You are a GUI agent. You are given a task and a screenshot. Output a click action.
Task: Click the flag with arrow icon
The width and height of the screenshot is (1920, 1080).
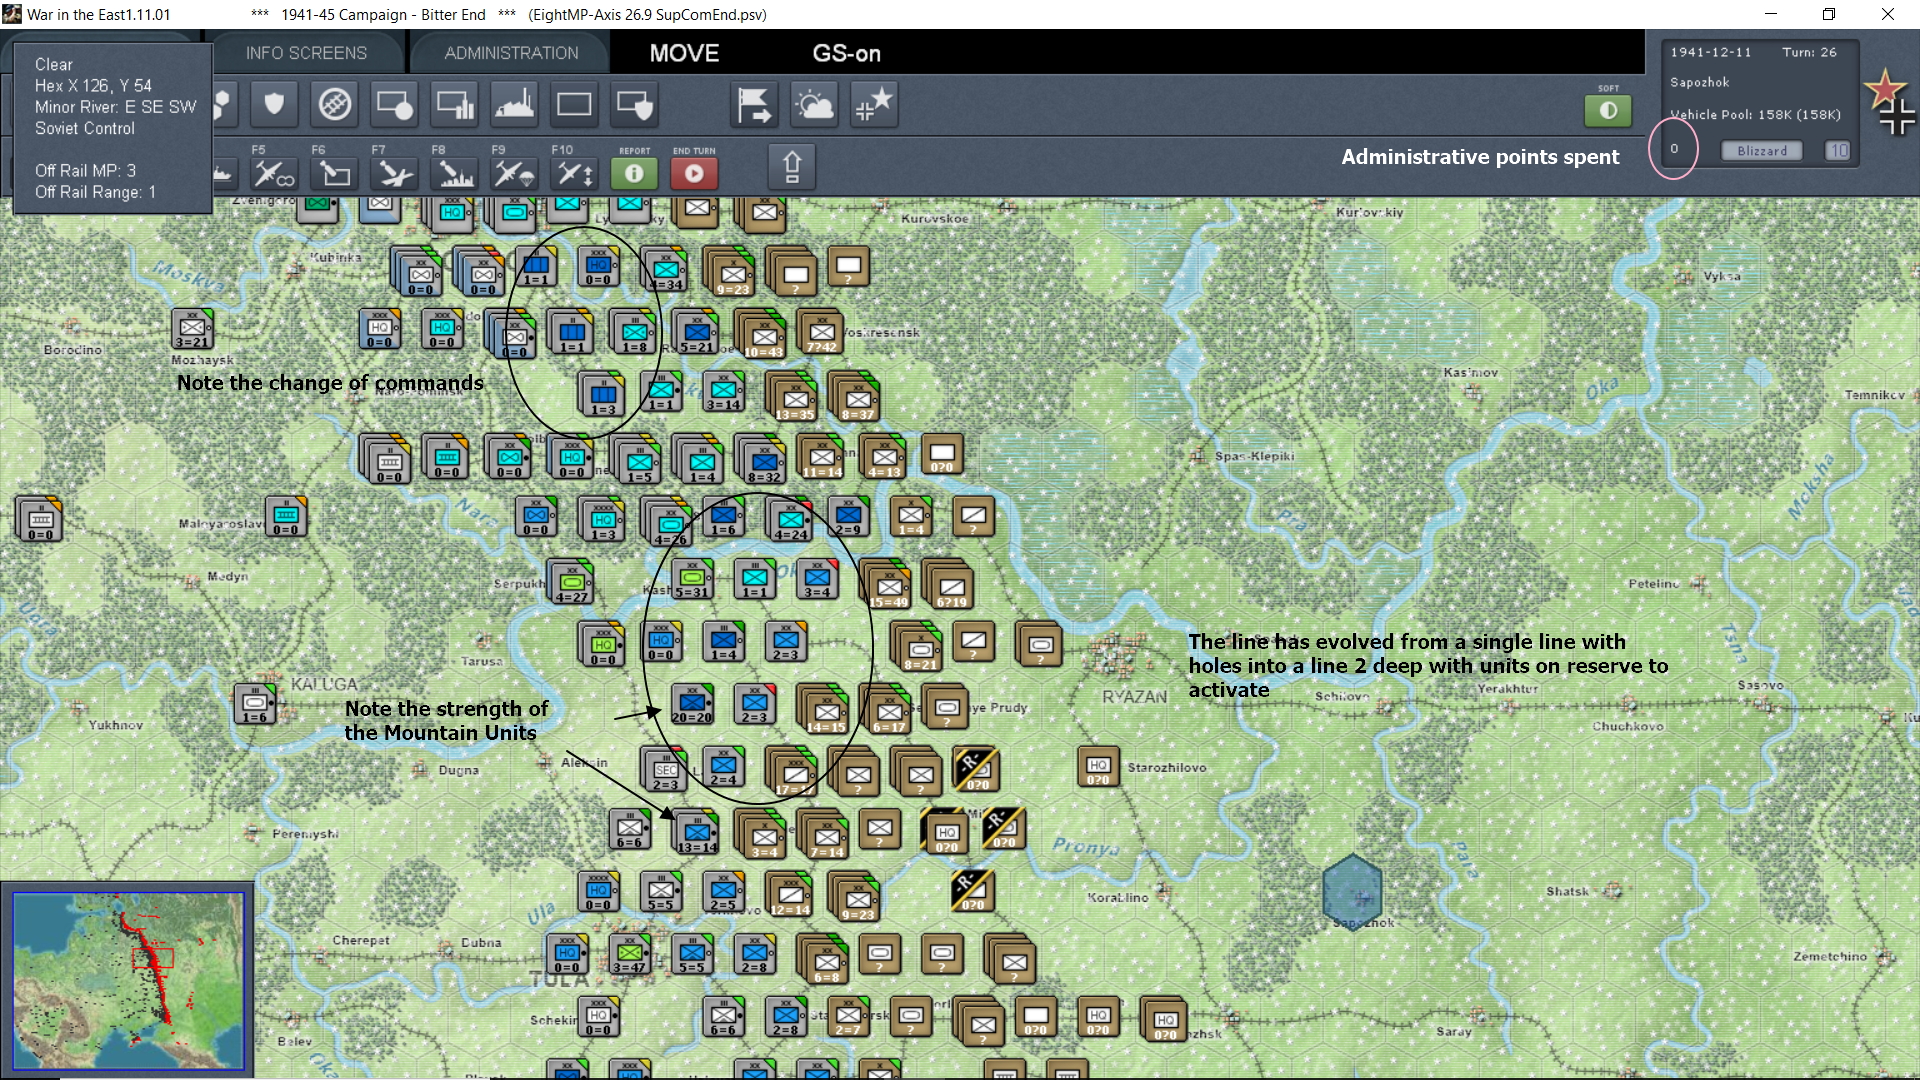click(754, 104)
